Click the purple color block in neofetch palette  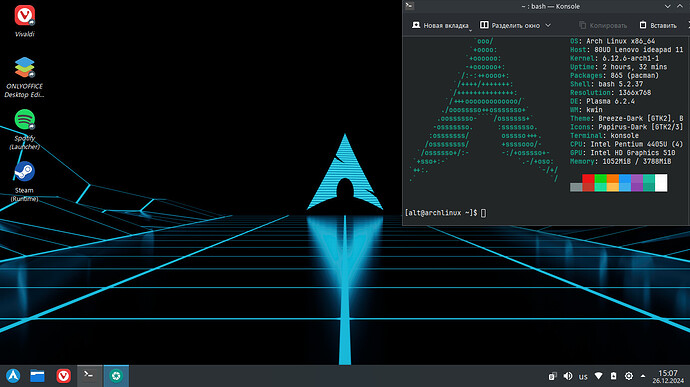click(637, 183)
